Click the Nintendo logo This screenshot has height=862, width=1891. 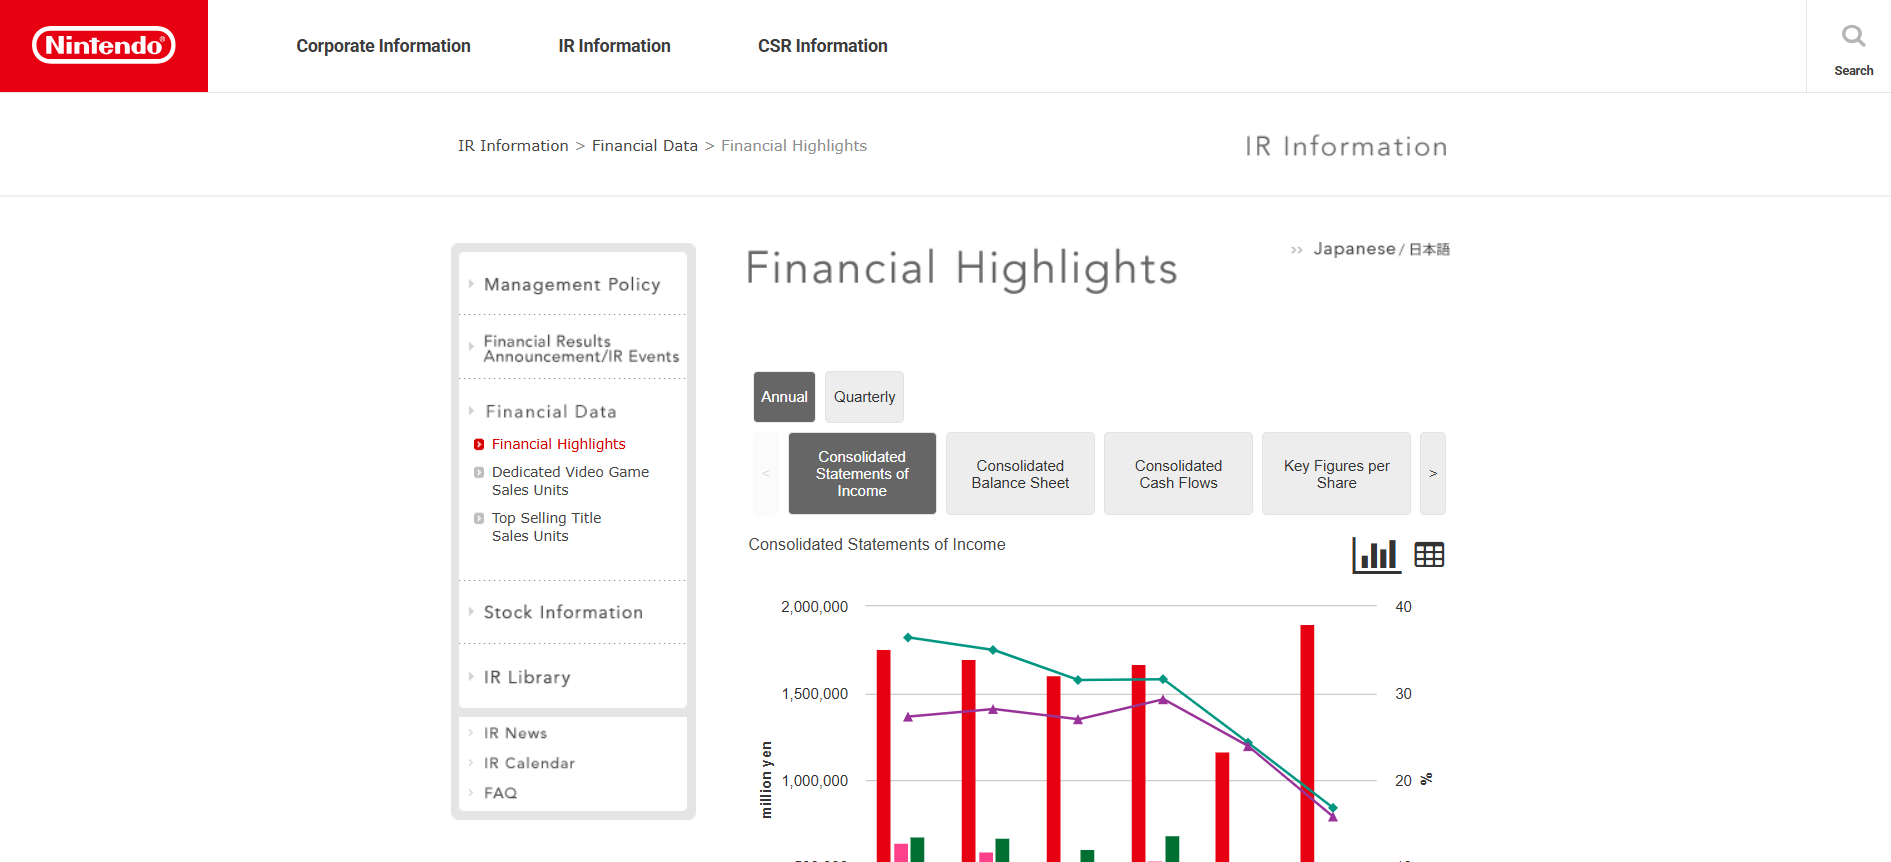104,46
